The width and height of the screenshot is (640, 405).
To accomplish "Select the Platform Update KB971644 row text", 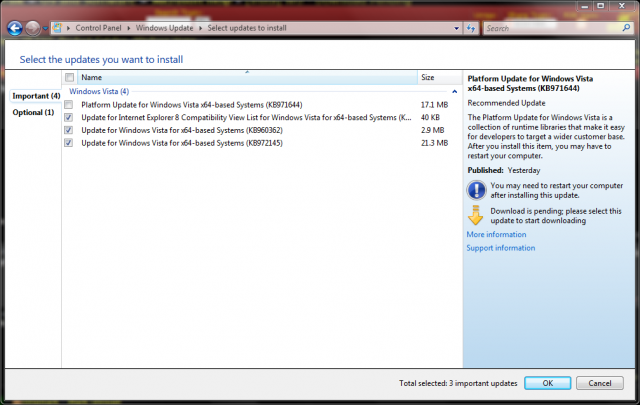I will pos(192,105).
